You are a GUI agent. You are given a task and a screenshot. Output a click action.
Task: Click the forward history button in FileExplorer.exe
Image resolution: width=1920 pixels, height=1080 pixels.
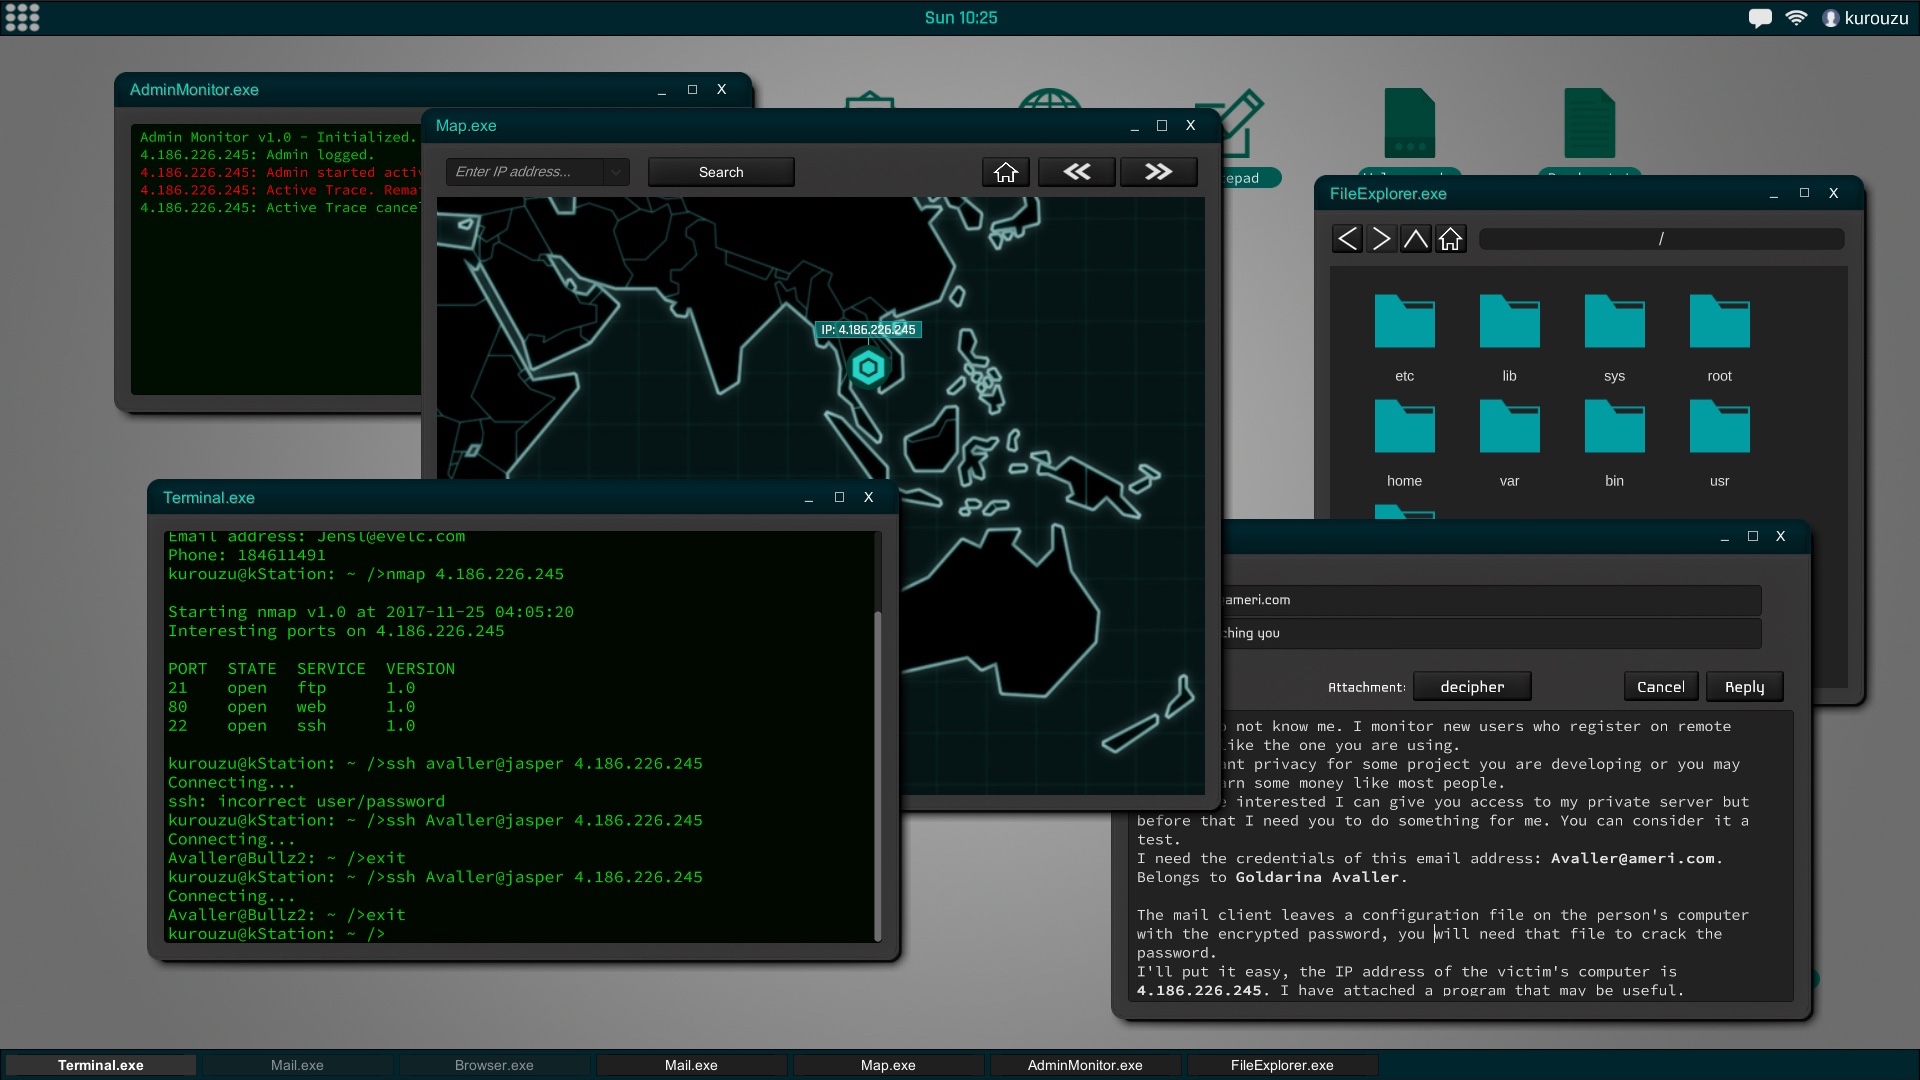point(1382,237)
